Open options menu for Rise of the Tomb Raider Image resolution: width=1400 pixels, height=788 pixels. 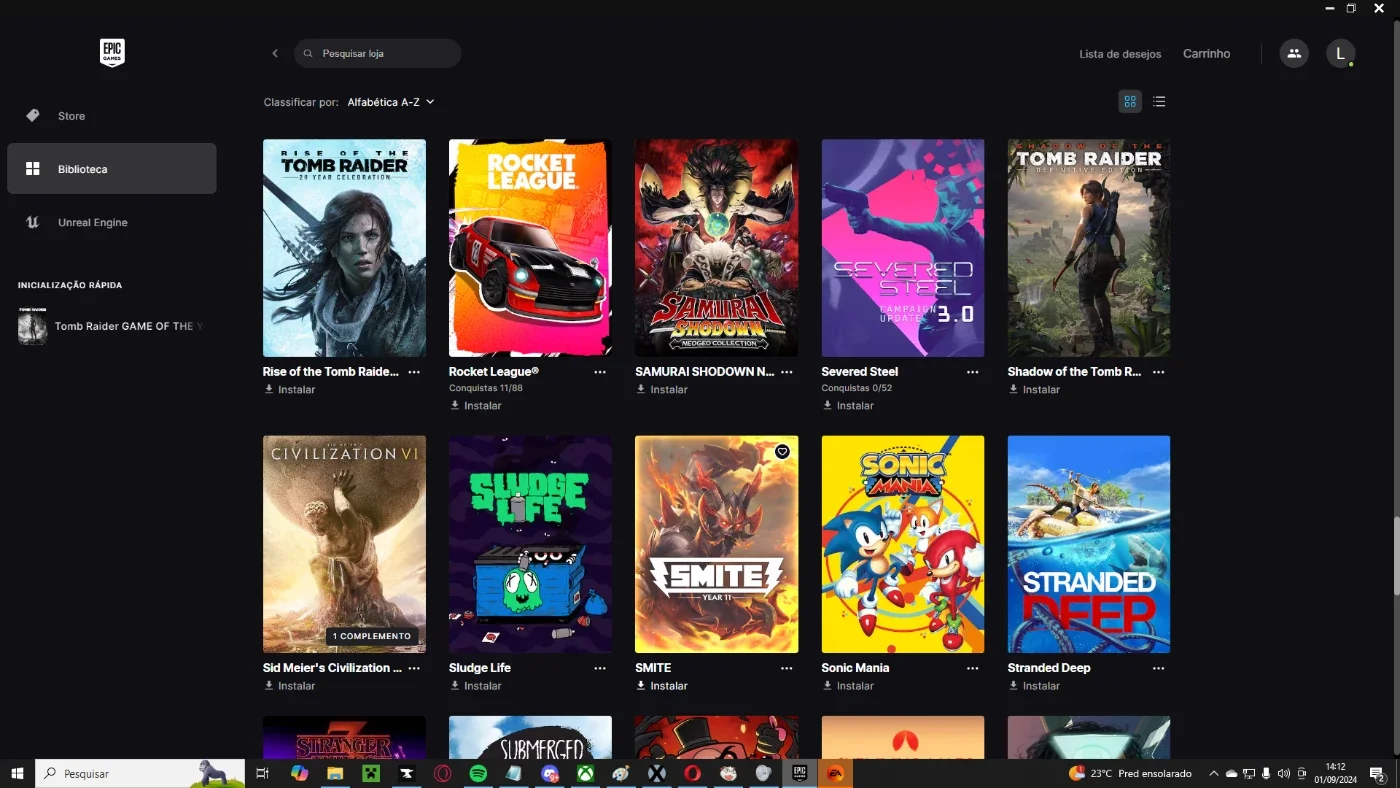414,372
